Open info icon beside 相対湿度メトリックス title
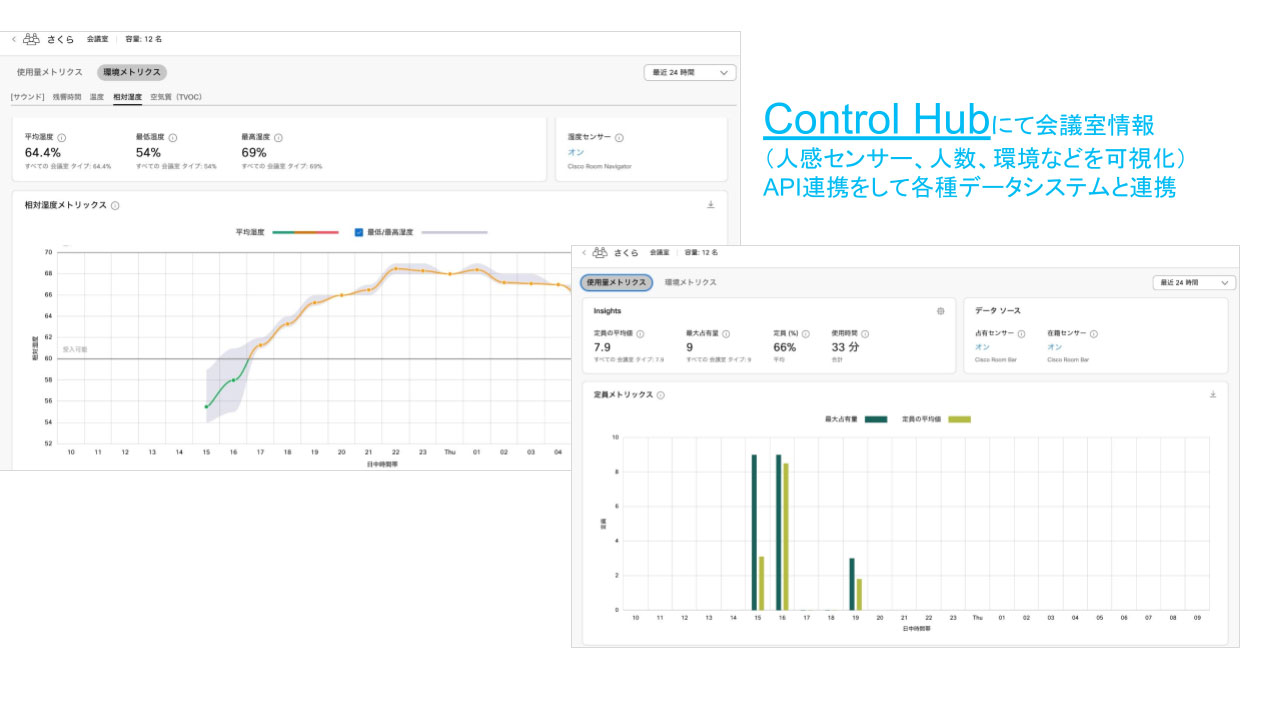This screenshot has height=720, width=1280. coord(115,205)
